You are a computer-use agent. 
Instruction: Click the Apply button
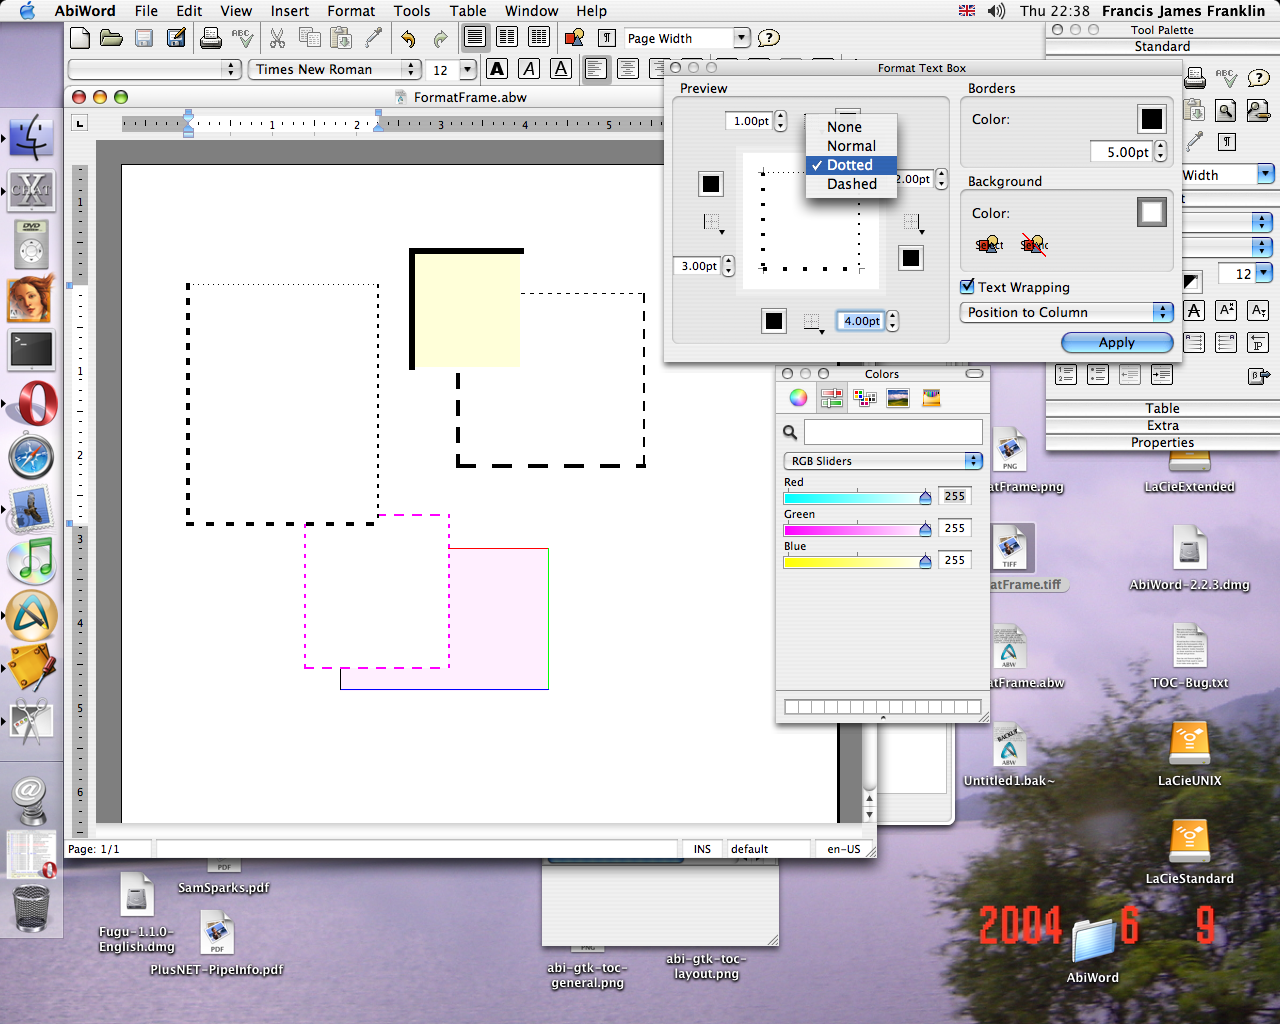click(x=1117, y=342)
